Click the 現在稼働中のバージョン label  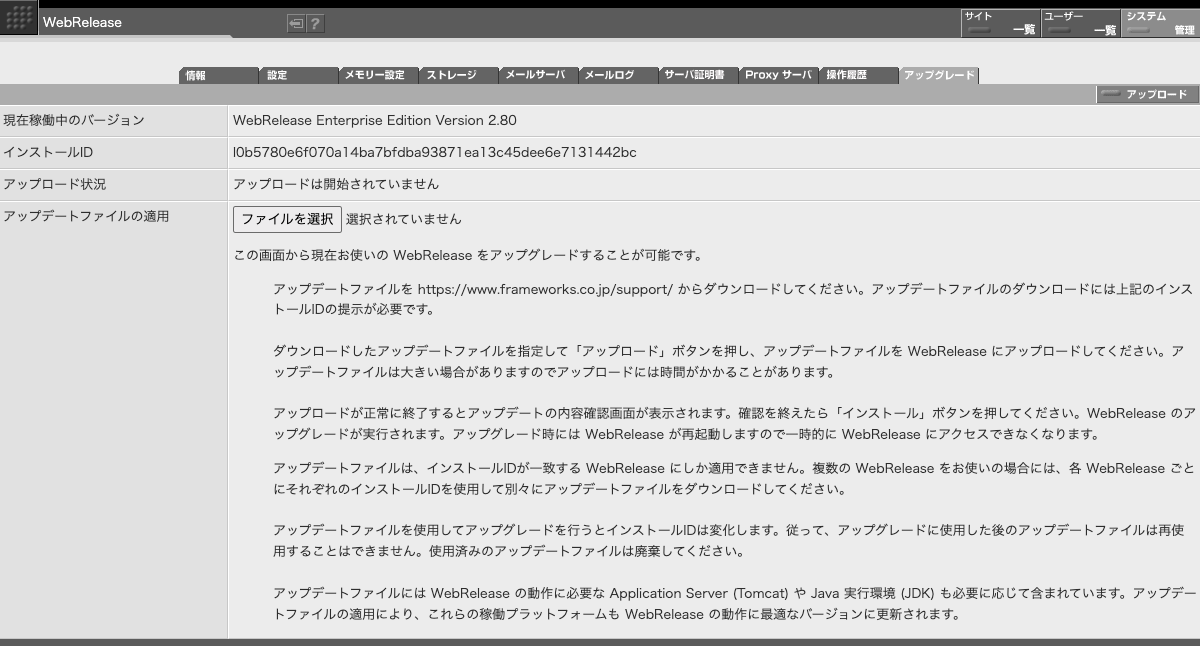click(x=74, y=120)
